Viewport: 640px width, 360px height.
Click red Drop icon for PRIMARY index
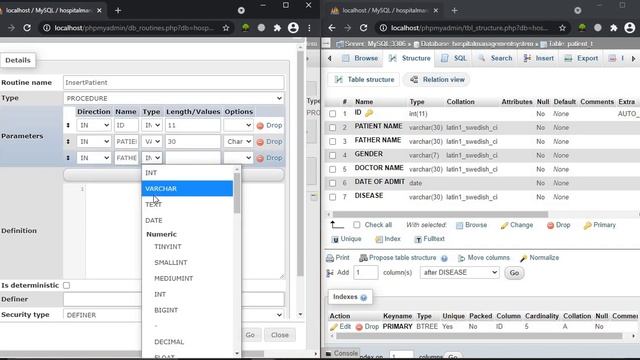click(x=359, y=327)
